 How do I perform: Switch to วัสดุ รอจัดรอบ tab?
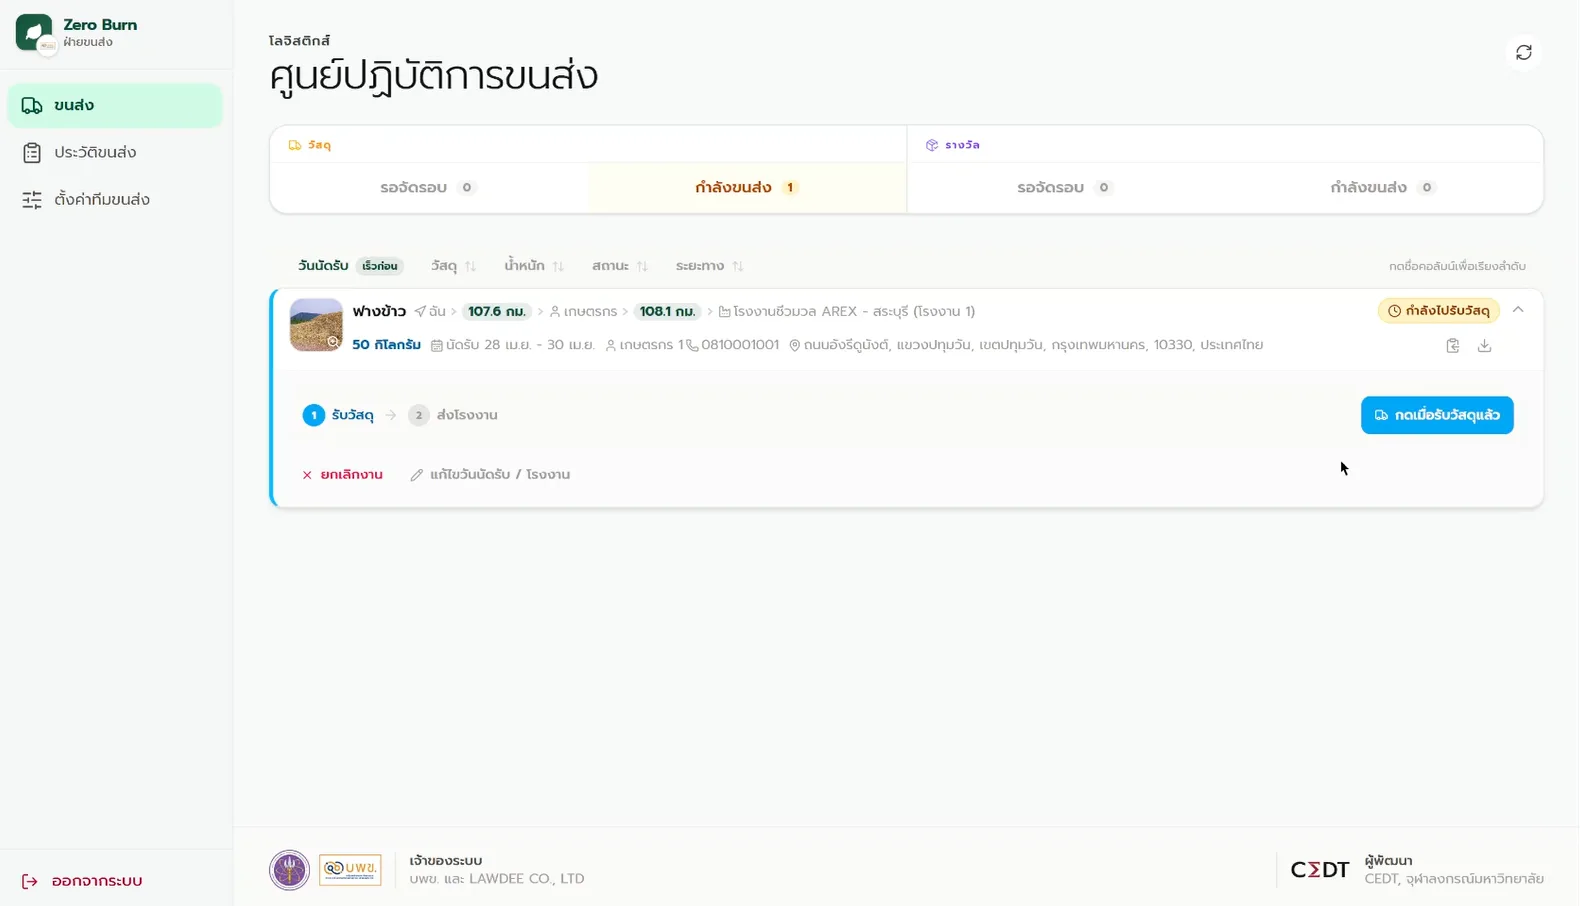click(x=429, y=187)
